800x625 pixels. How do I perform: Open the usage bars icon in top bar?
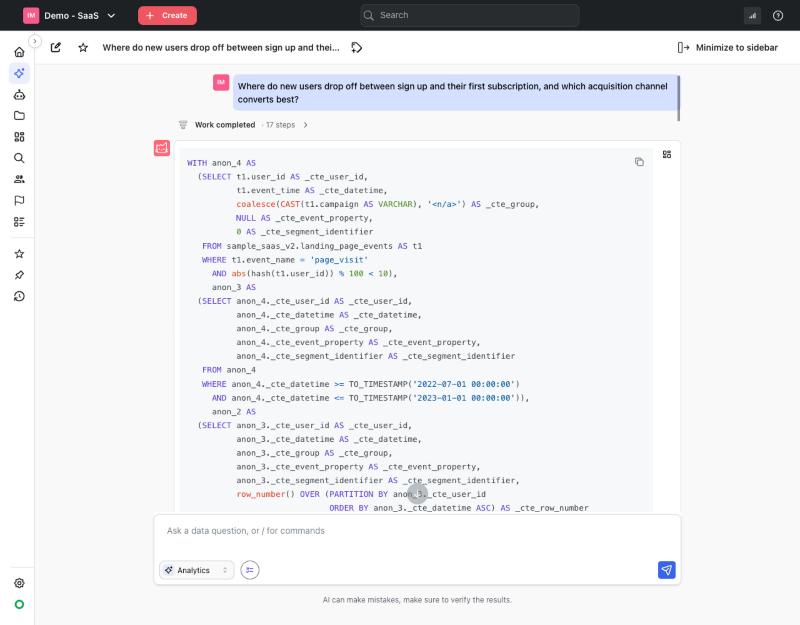[x=753, y=15]
